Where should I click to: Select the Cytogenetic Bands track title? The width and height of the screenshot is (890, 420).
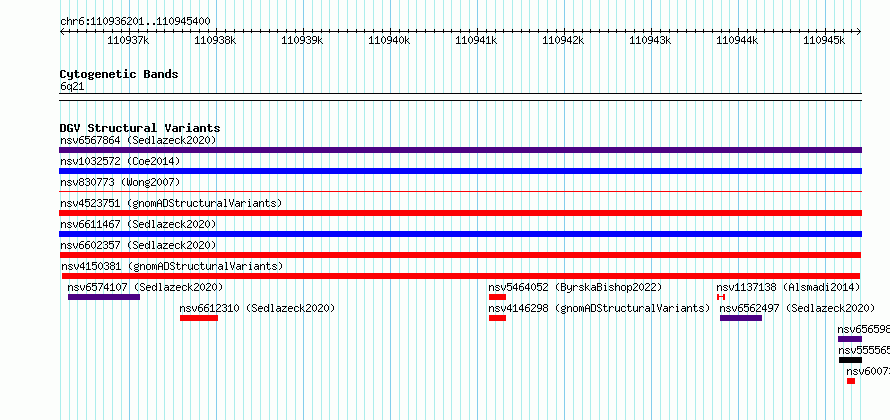click(119, 74)
